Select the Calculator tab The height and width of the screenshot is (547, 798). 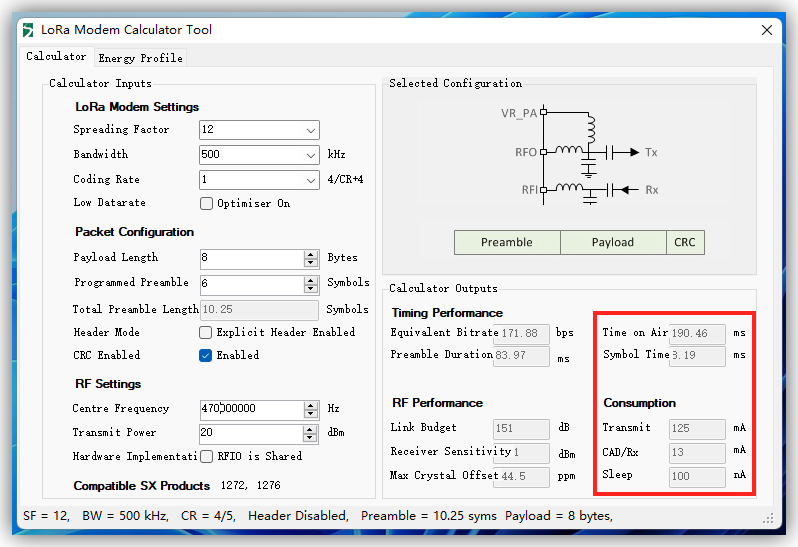point(56,57)
